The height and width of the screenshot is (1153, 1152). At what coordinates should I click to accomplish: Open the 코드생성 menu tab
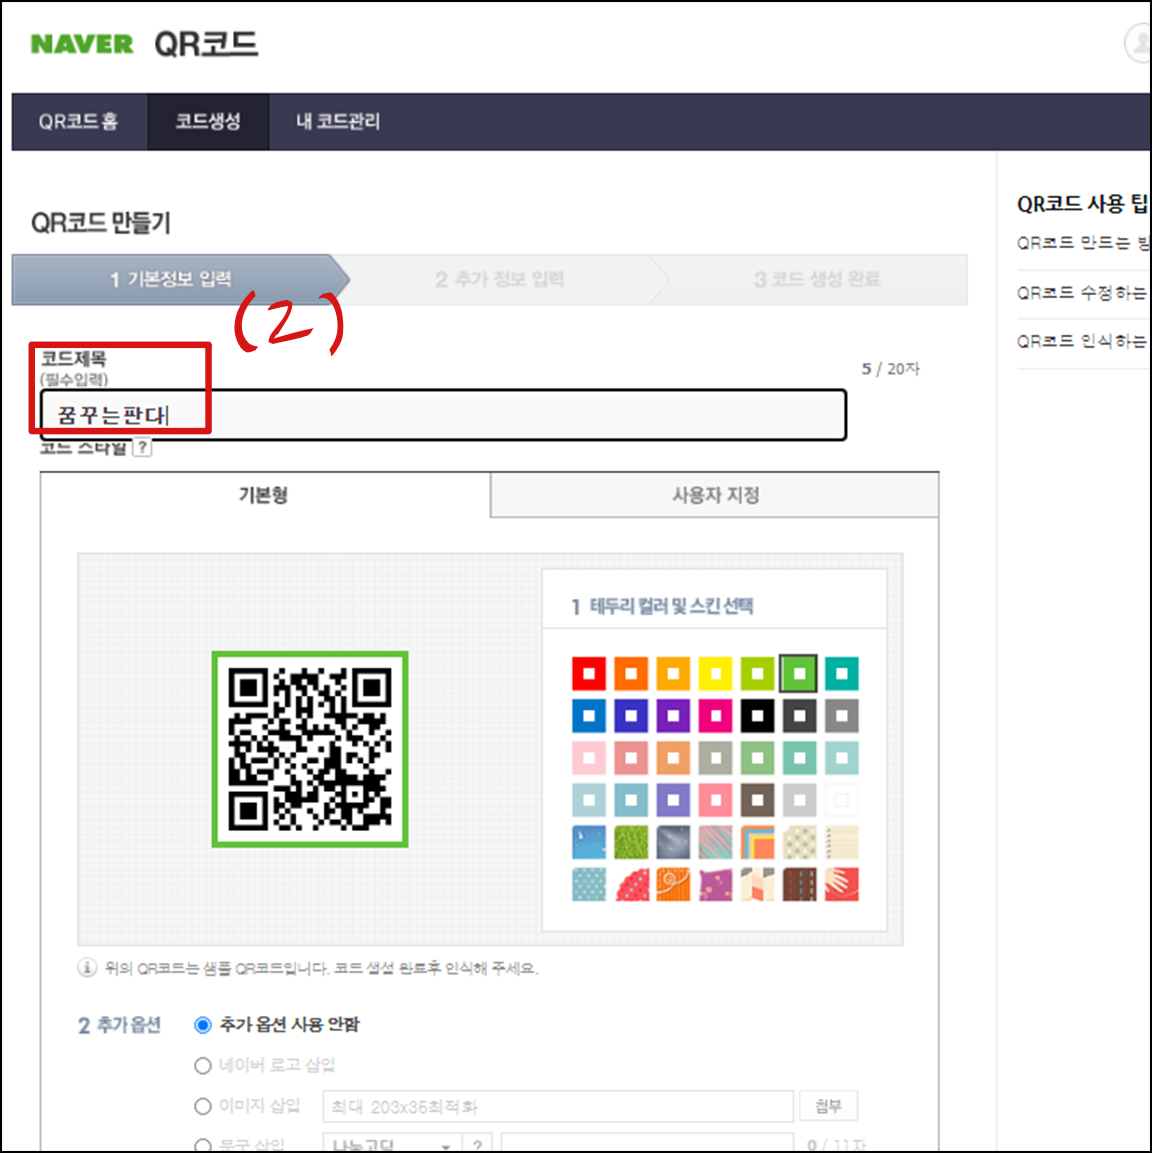tap(208, 121)
